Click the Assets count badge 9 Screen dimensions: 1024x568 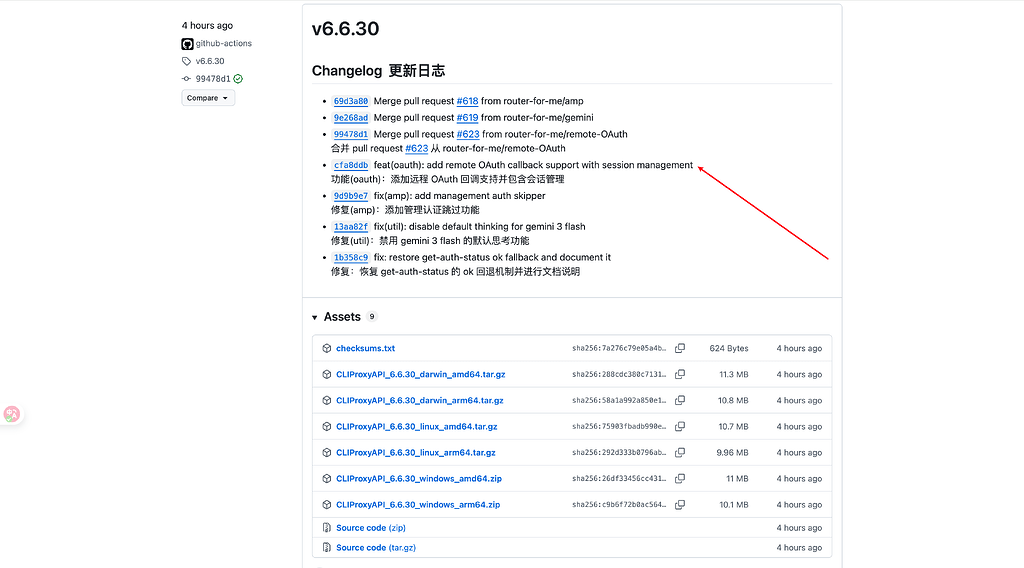tap(372, 317)
